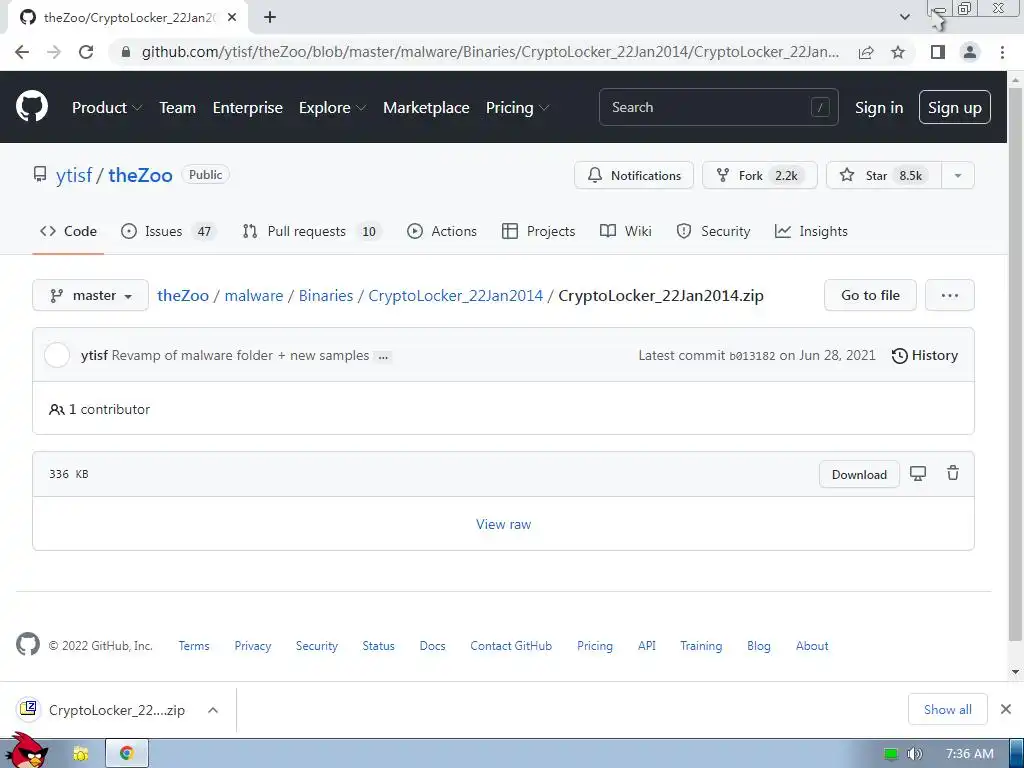Image resolution: width=1024 pixels, height=768 pixels.
Task: Expand the downloaded zip options chevron
Action: coord(213,710)
